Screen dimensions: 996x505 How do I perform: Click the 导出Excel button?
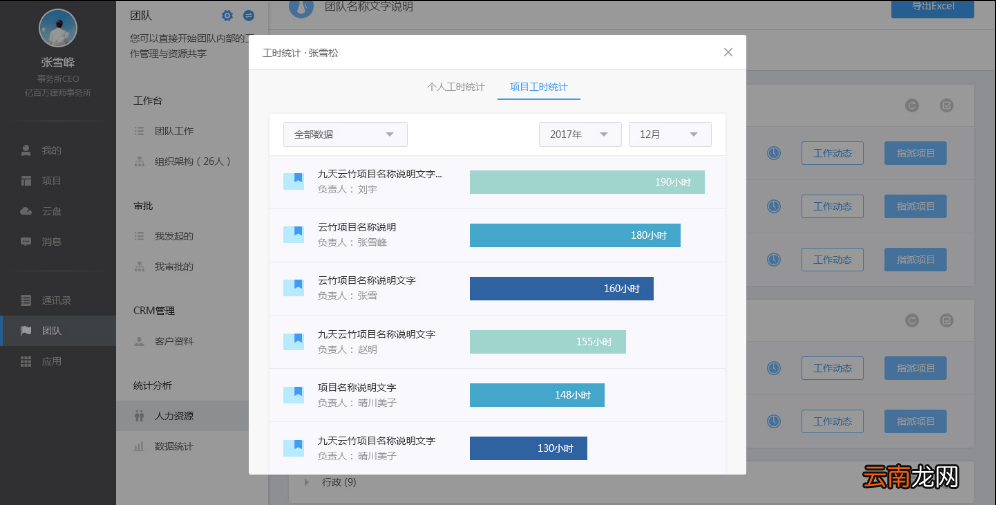point(932,7)
